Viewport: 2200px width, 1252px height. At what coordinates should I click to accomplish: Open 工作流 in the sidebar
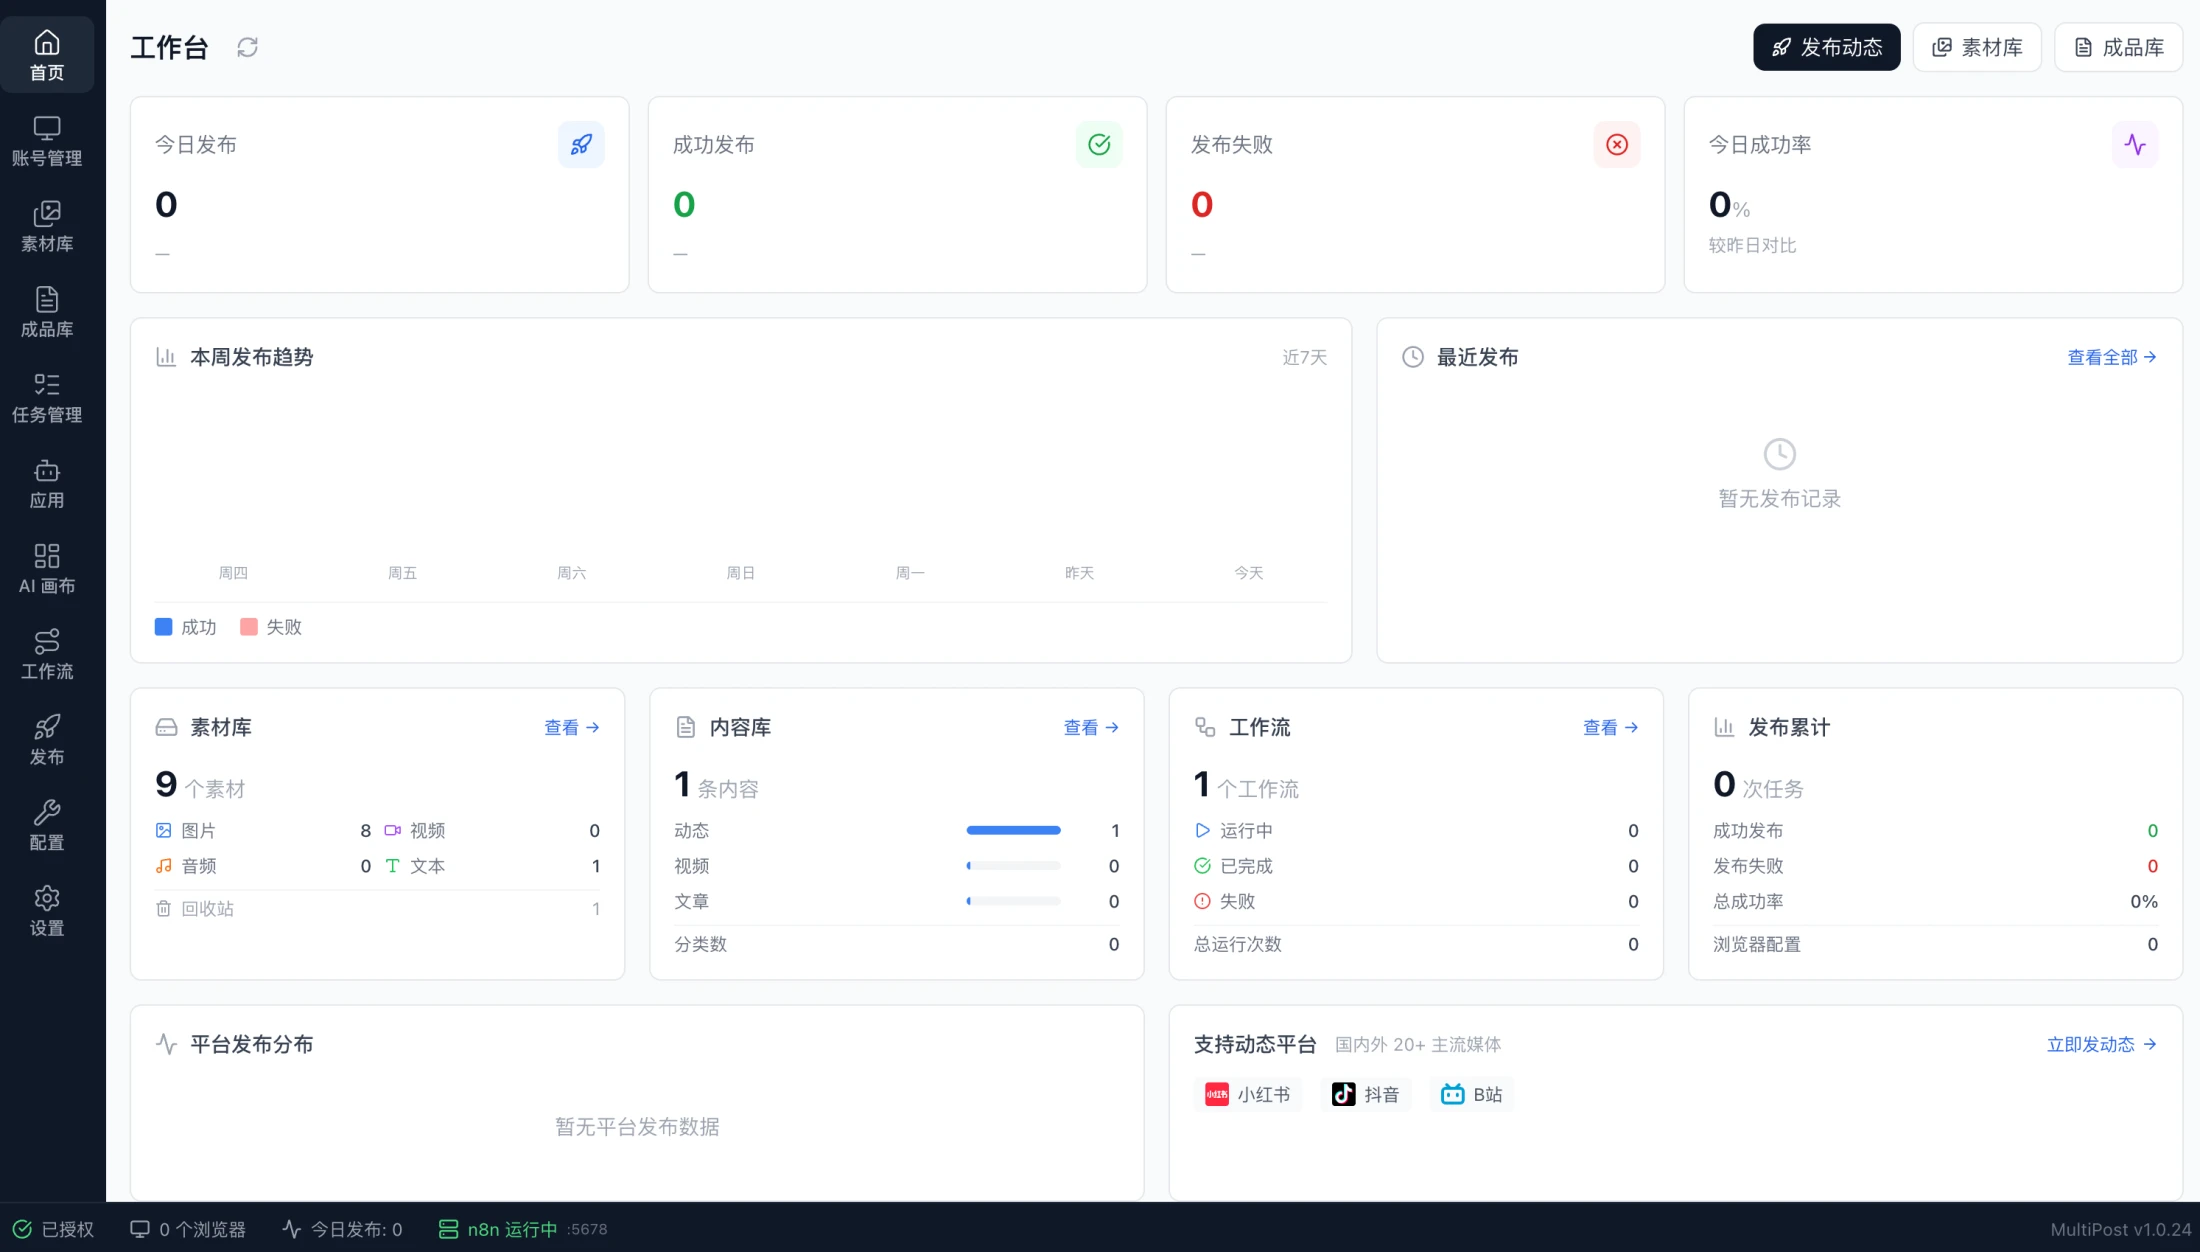pos(47,654)
